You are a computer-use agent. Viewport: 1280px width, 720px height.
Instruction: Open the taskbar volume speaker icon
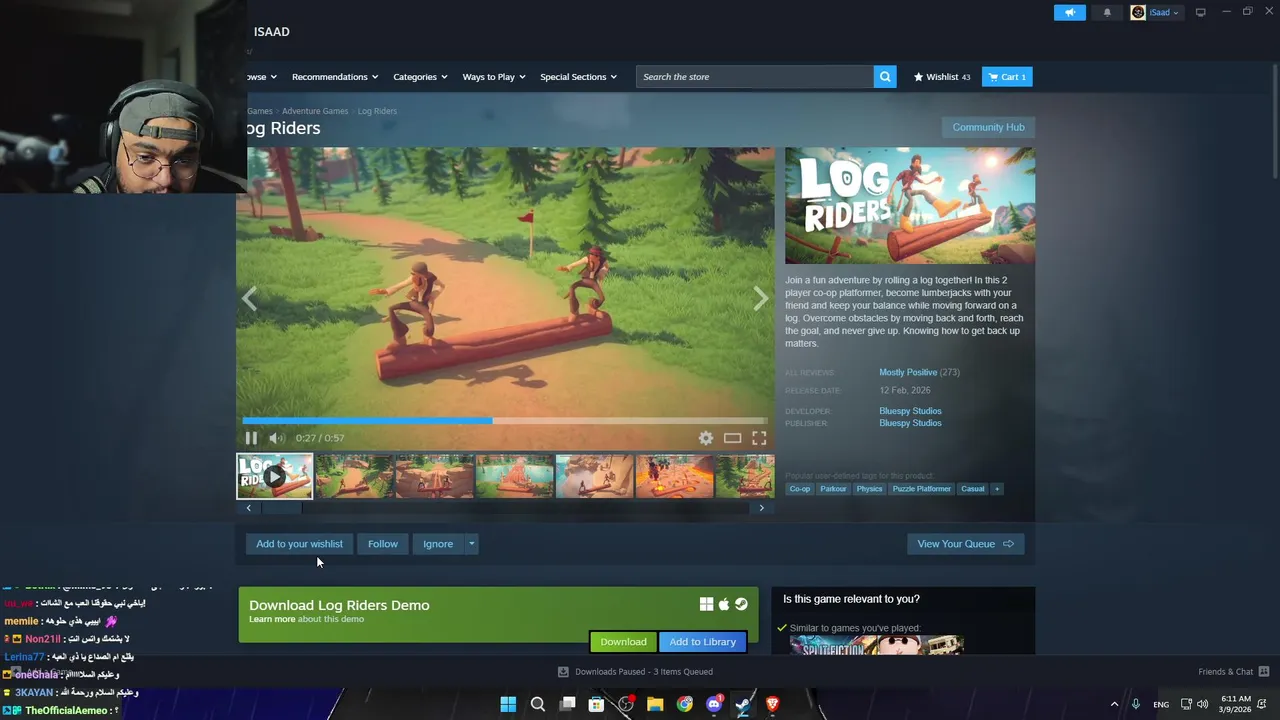[1202, 704]
